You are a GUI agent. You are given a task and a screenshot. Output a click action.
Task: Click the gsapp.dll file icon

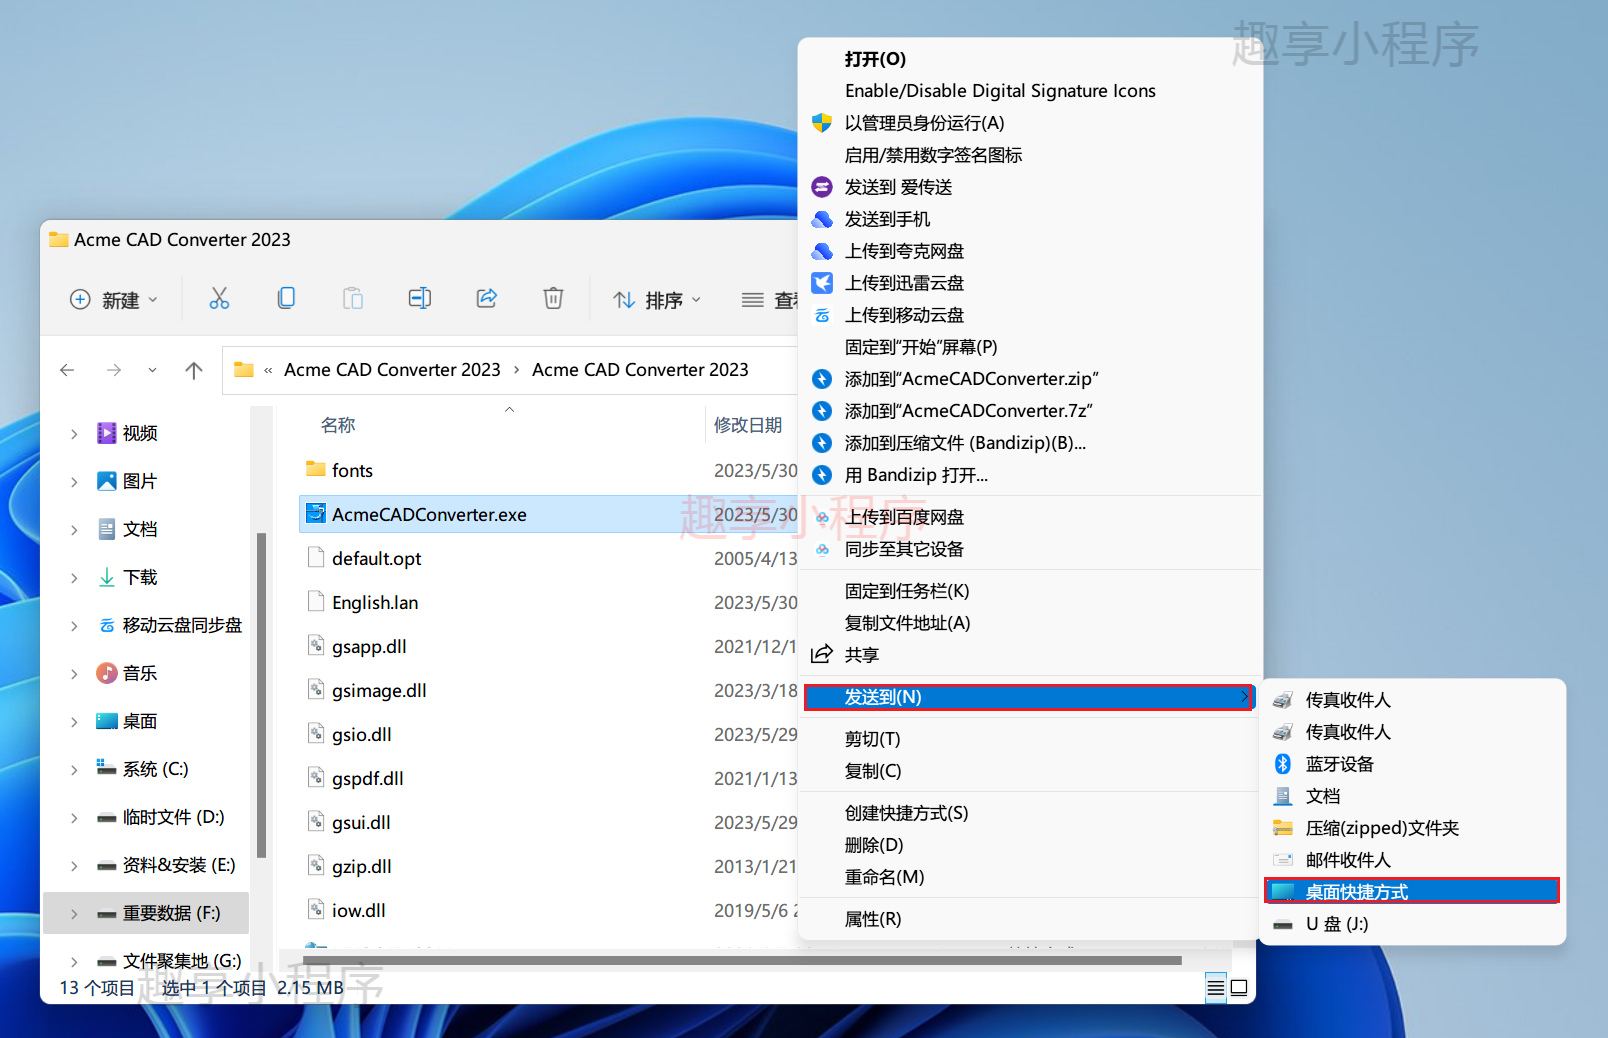(316, 646)
